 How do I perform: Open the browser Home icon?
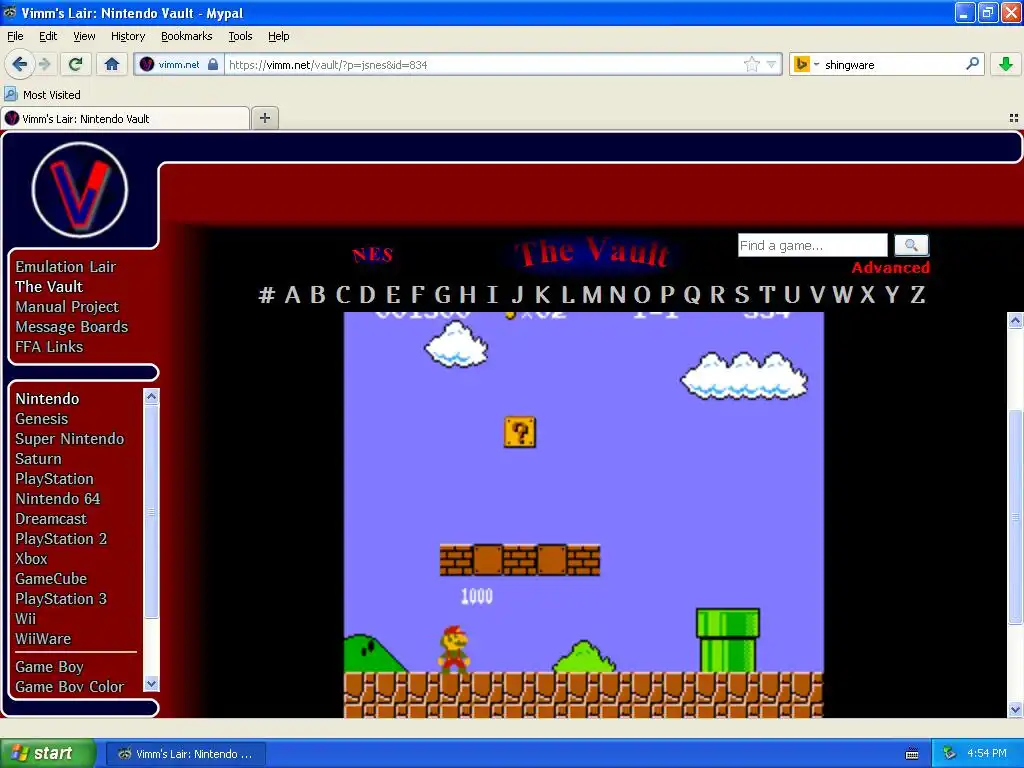(x=112, y=64)
